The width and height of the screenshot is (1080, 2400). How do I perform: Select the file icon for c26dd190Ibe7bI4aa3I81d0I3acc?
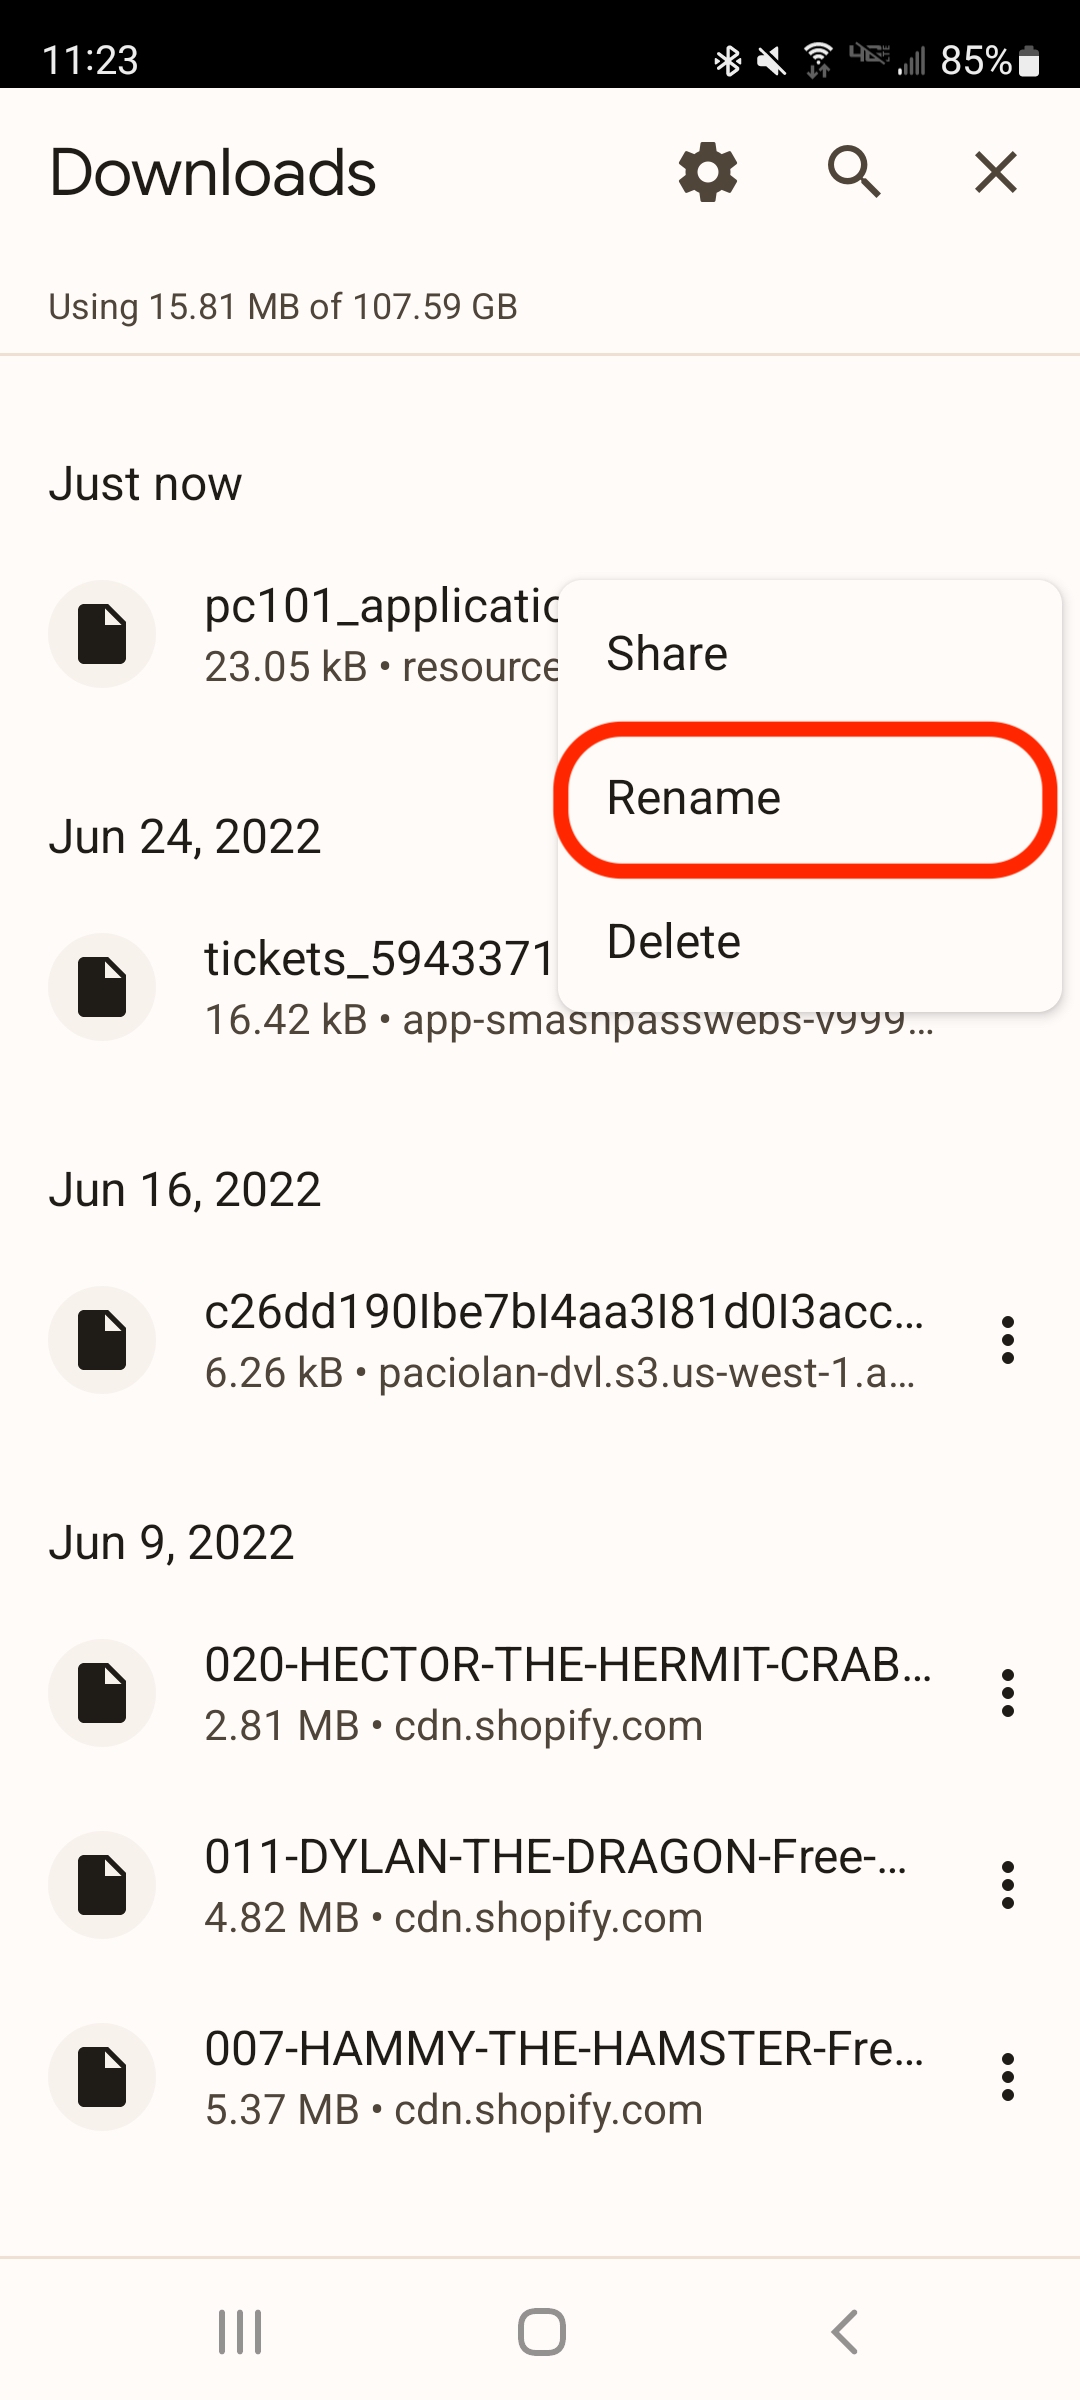[101, 1340]
